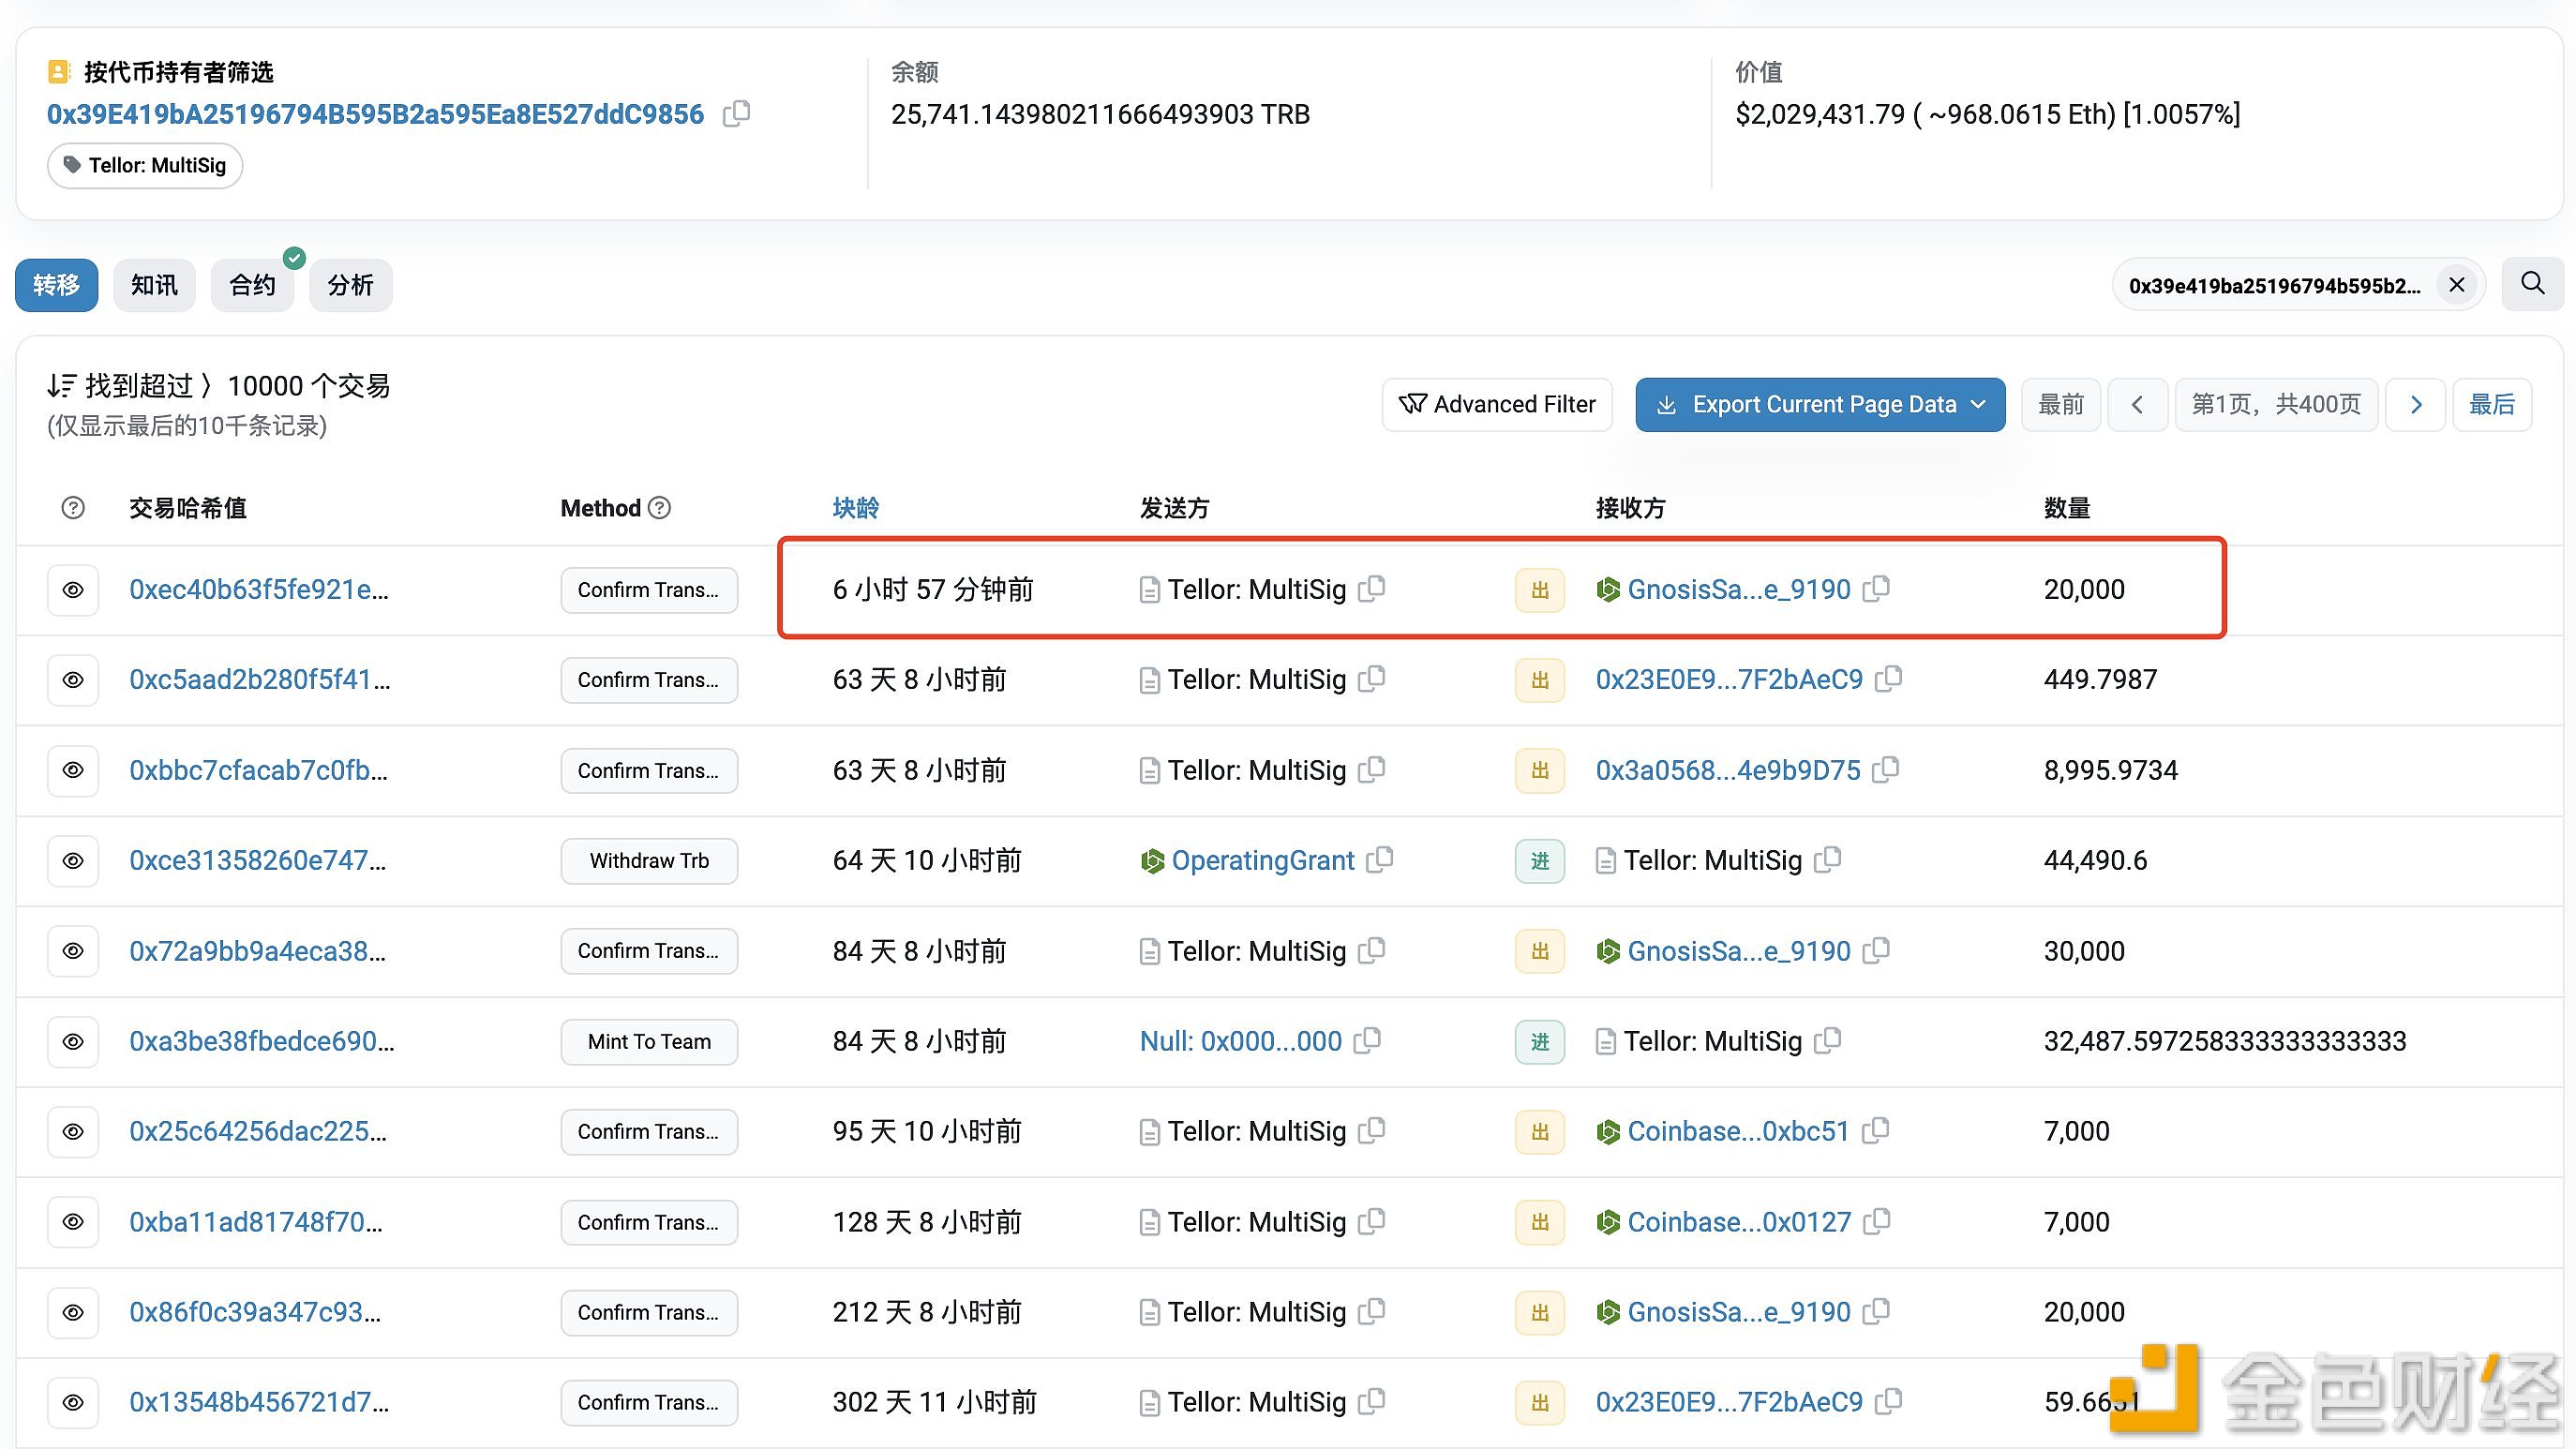
Task: Toggle 块龄 column header time format
Action: 855,508
